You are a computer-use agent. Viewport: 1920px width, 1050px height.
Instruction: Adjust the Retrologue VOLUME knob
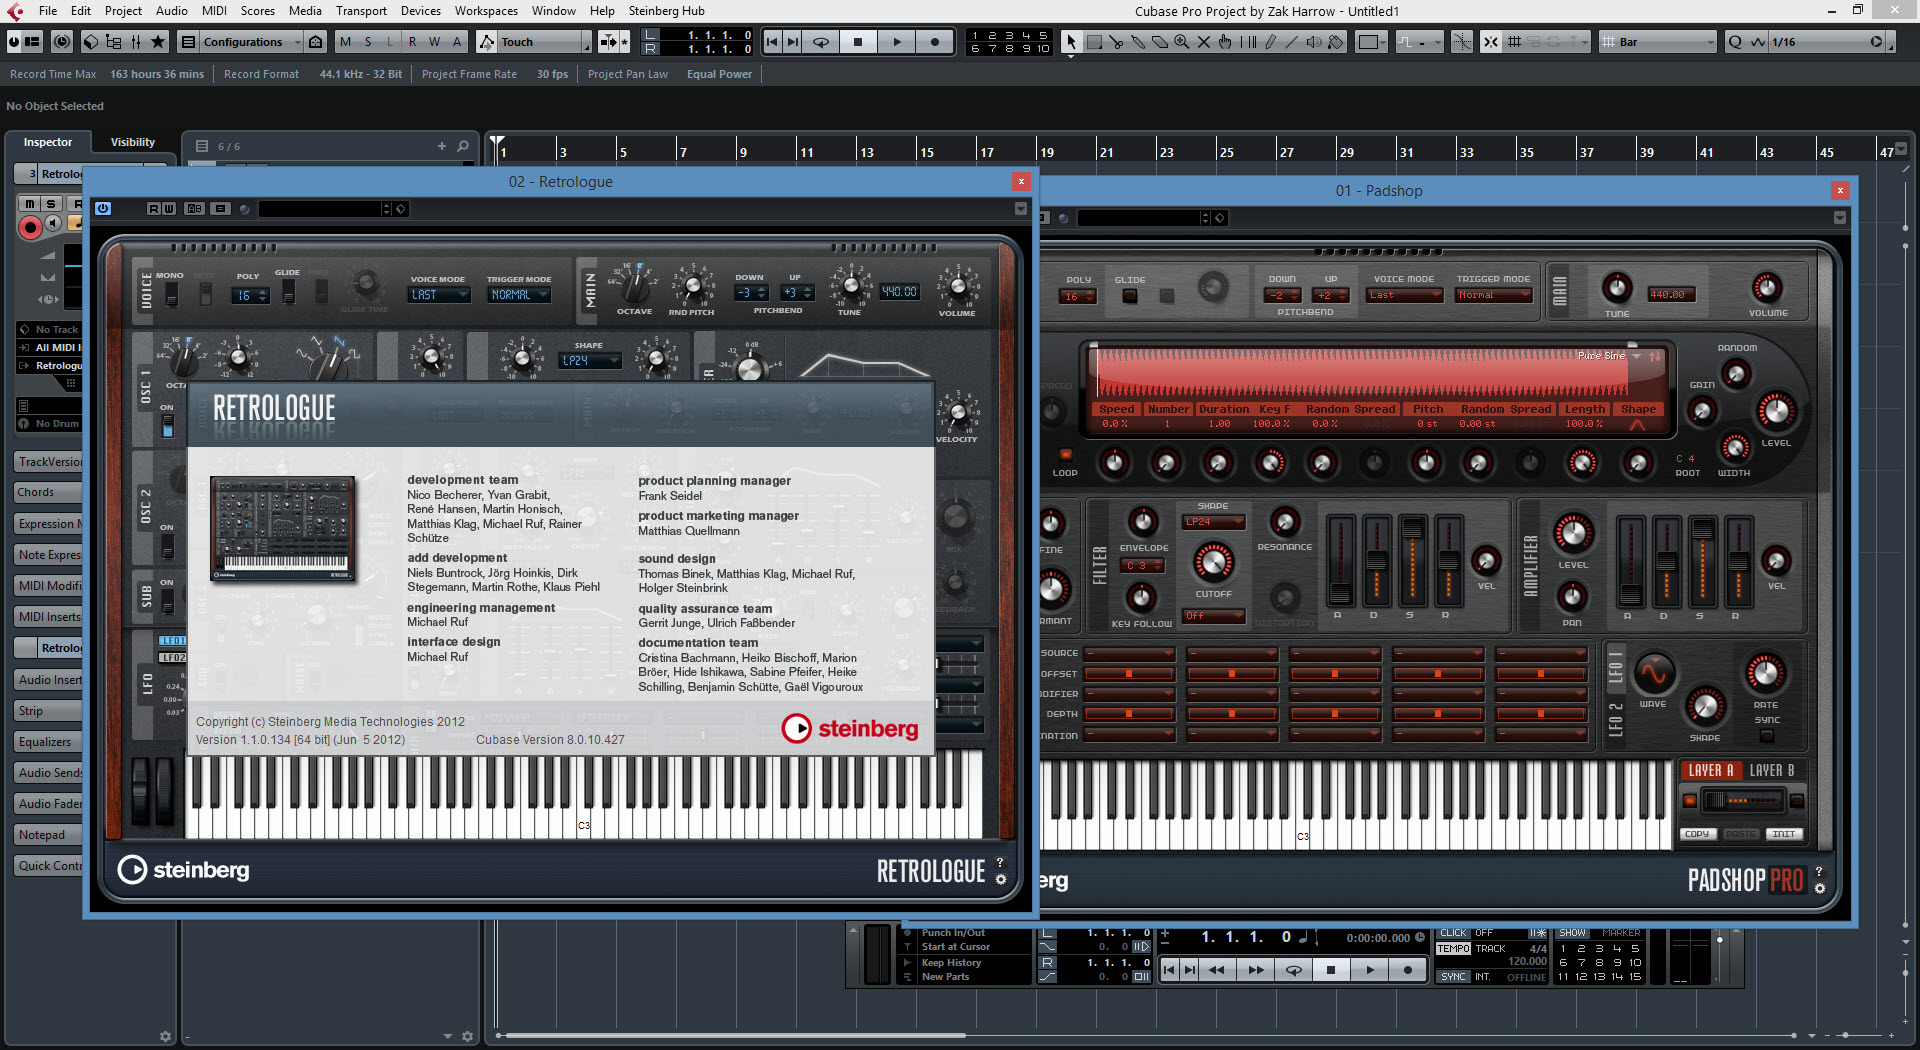click(x=957, y=287)
